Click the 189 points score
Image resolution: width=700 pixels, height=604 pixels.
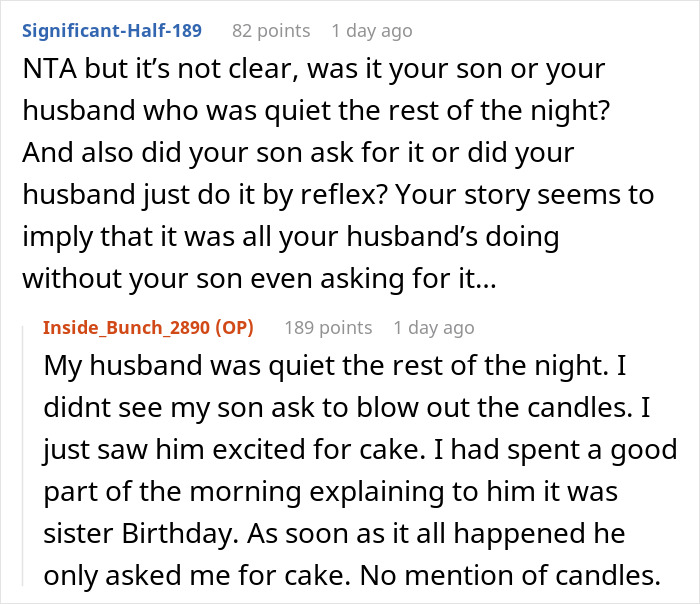[328, 327]
